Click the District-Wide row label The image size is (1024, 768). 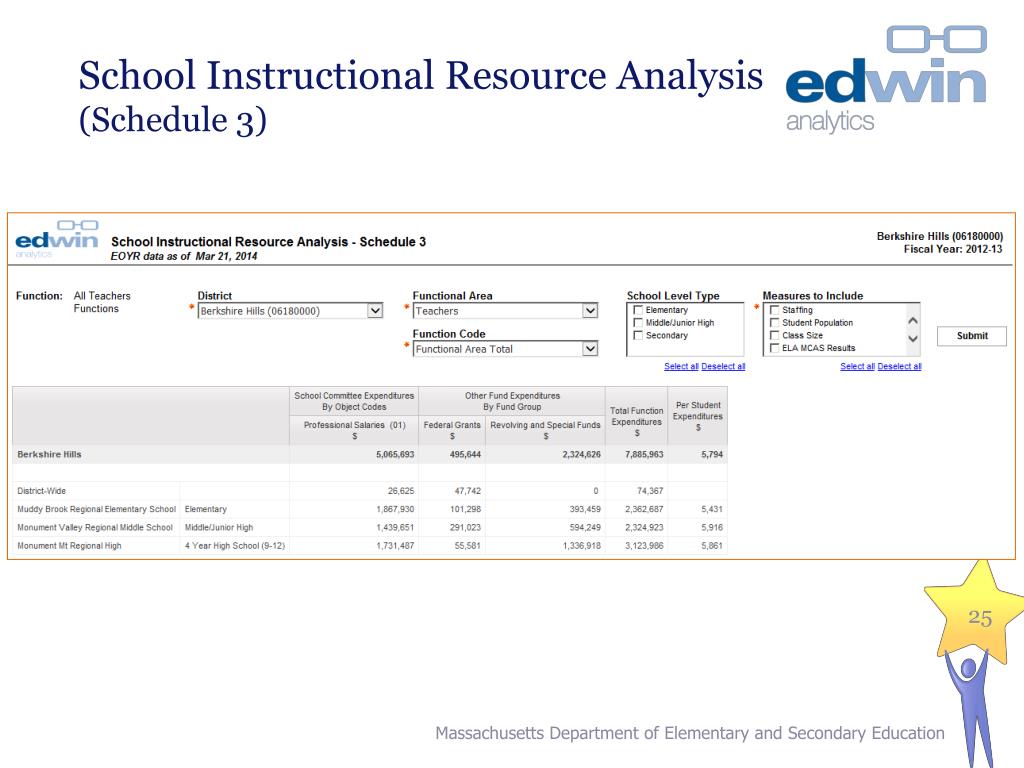pyautogui.click(x=42, y=491)
